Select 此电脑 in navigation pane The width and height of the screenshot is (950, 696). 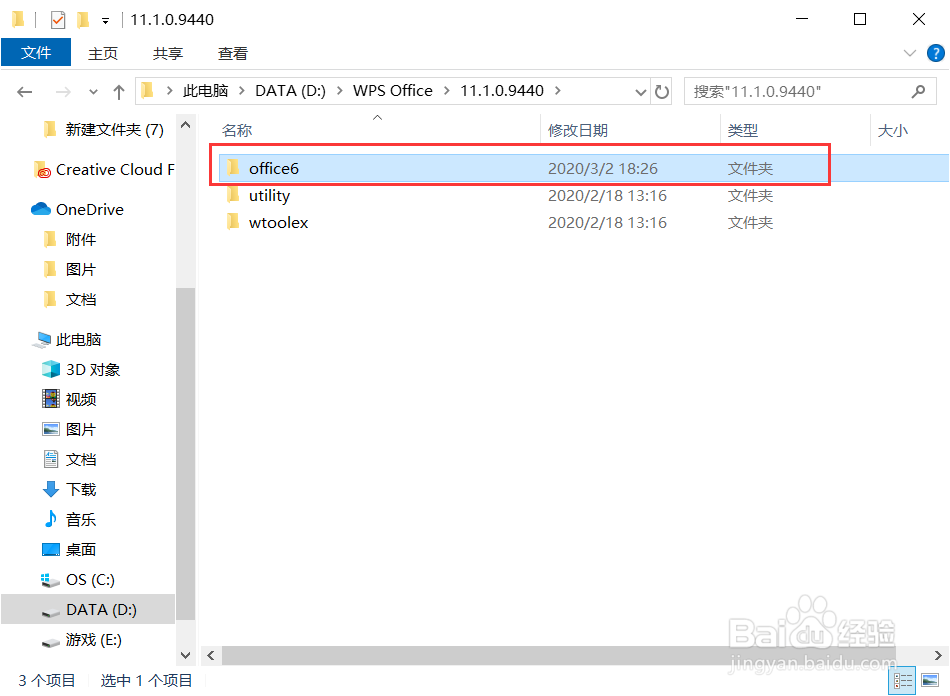point(78,340)
